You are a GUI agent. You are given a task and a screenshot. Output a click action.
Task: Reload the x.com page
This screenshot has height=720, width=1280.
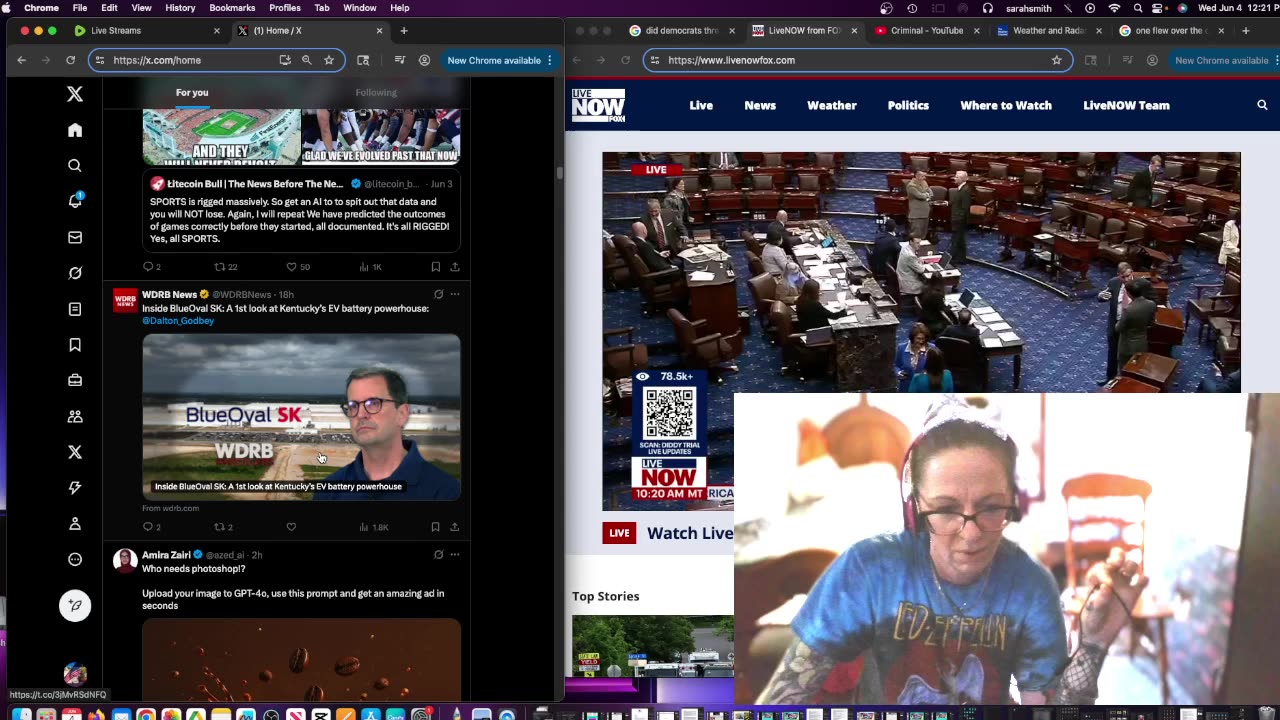[x=70, y=60]
